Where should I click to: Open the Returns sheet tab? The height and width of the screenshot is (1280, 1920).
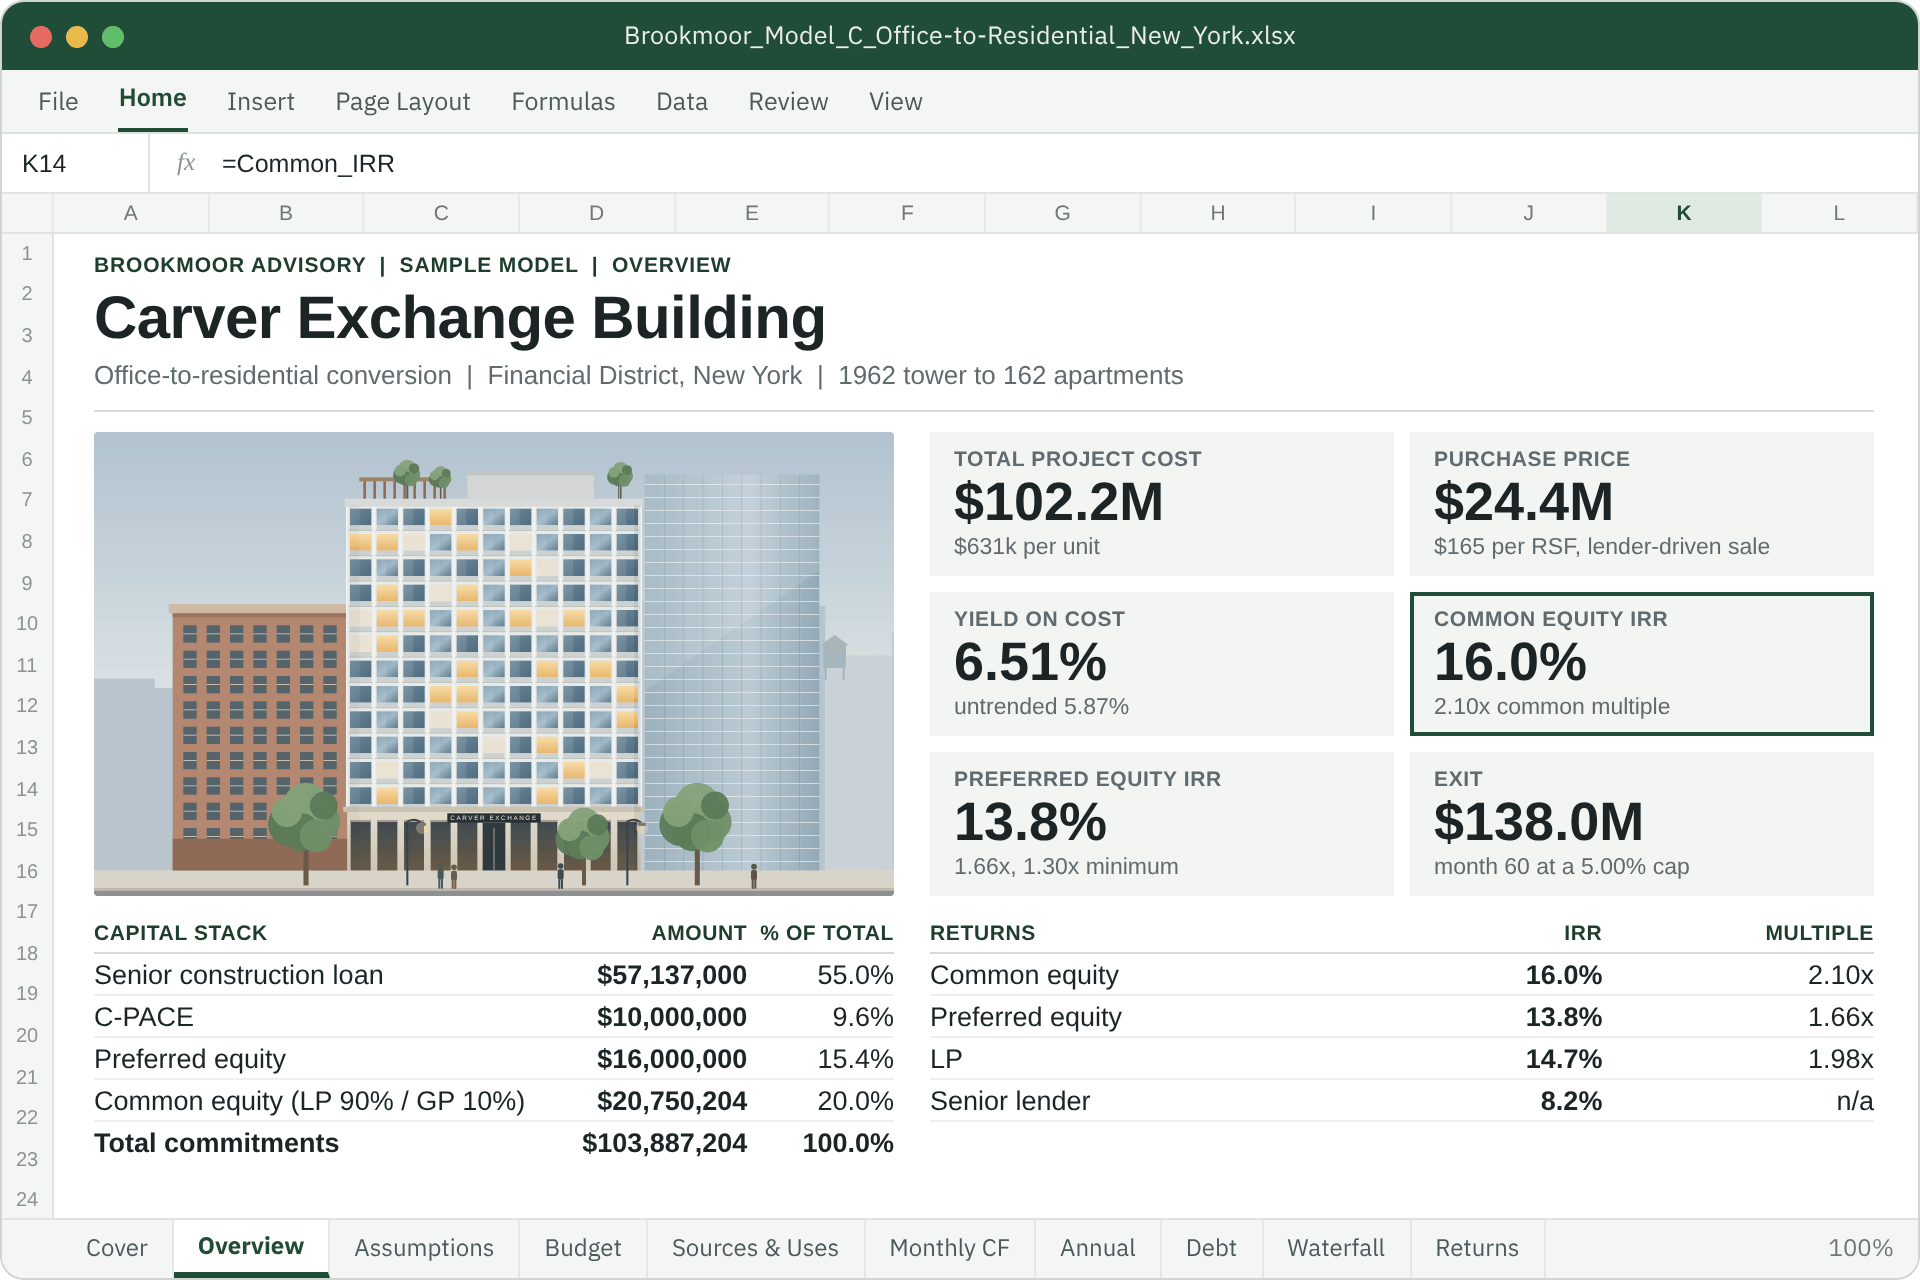[x=1477, y=1247]
